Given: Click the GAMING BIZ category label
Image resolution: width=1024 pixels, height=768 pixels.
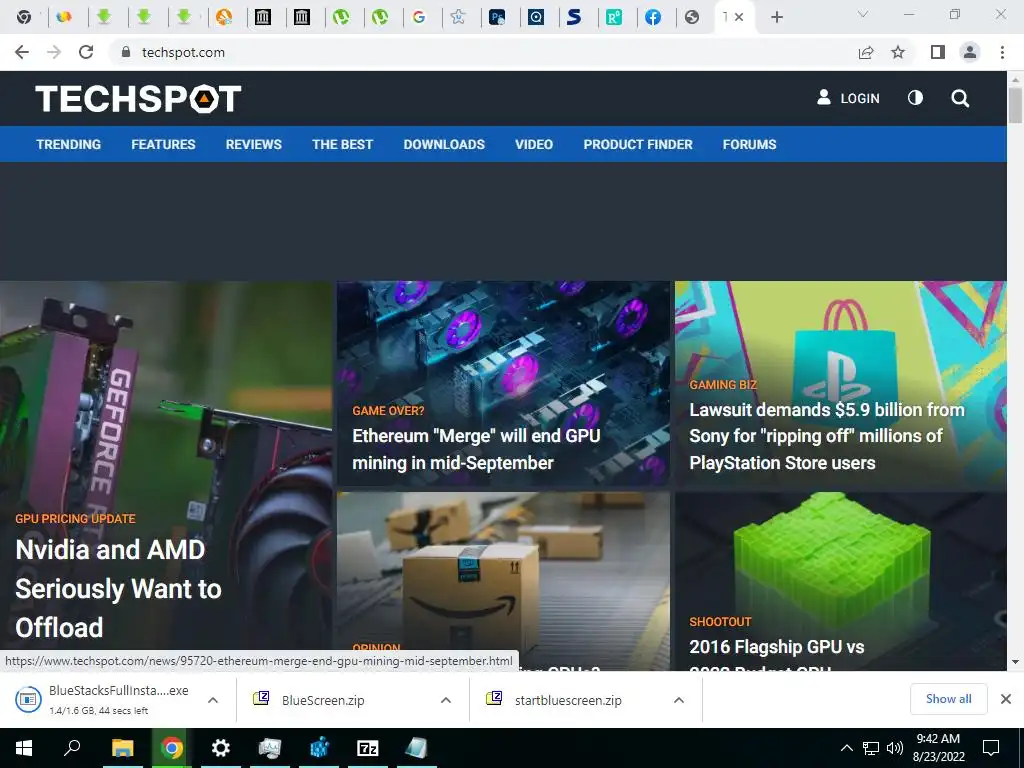Looking at the screenshot, I should click(x=723, y=385).
